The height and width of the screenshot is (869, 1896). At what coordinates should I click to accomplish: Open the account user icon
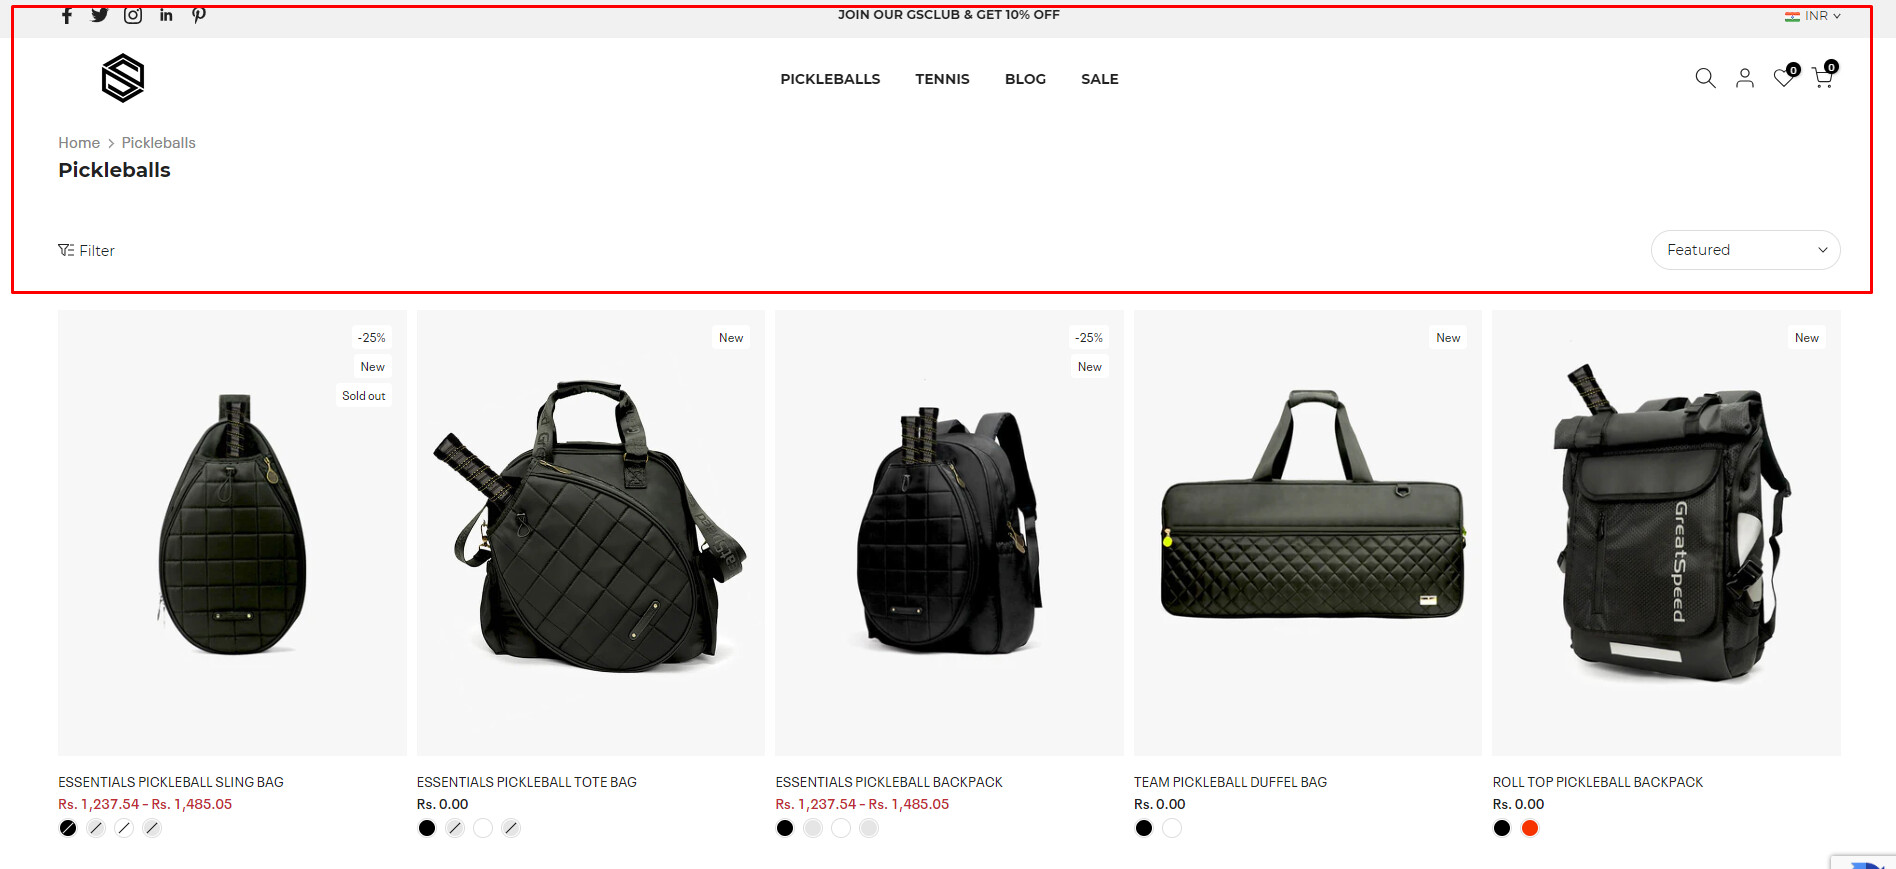click(1744, 78)
